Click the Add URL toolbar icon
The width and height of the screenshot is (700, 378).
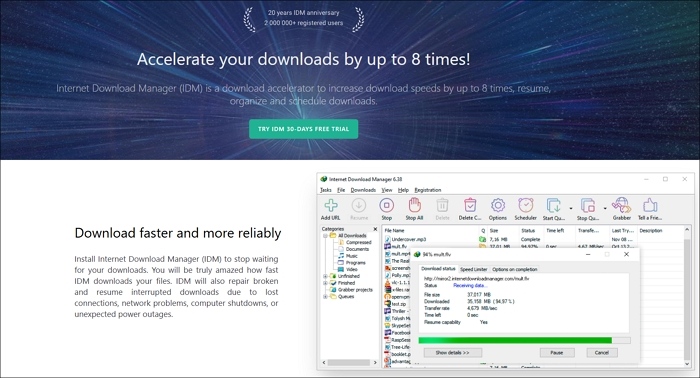(x=330, y=206)
